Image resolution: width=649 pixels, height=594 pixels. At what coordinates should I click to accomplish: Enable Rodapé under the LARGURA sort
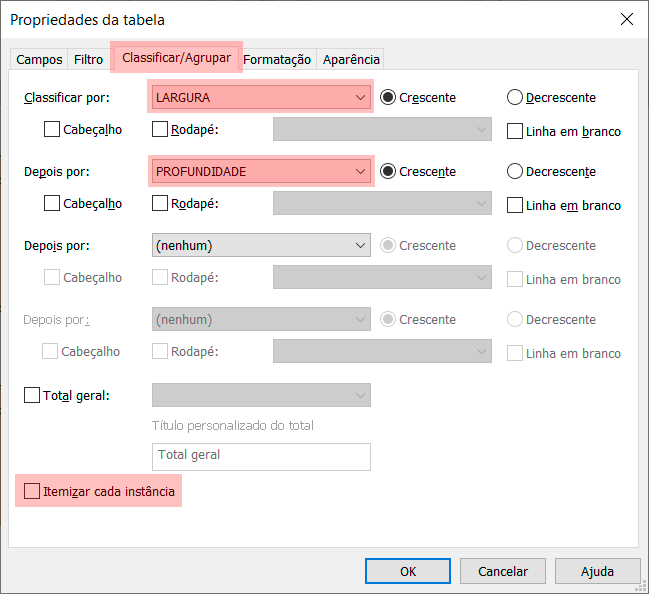point(160,130)
